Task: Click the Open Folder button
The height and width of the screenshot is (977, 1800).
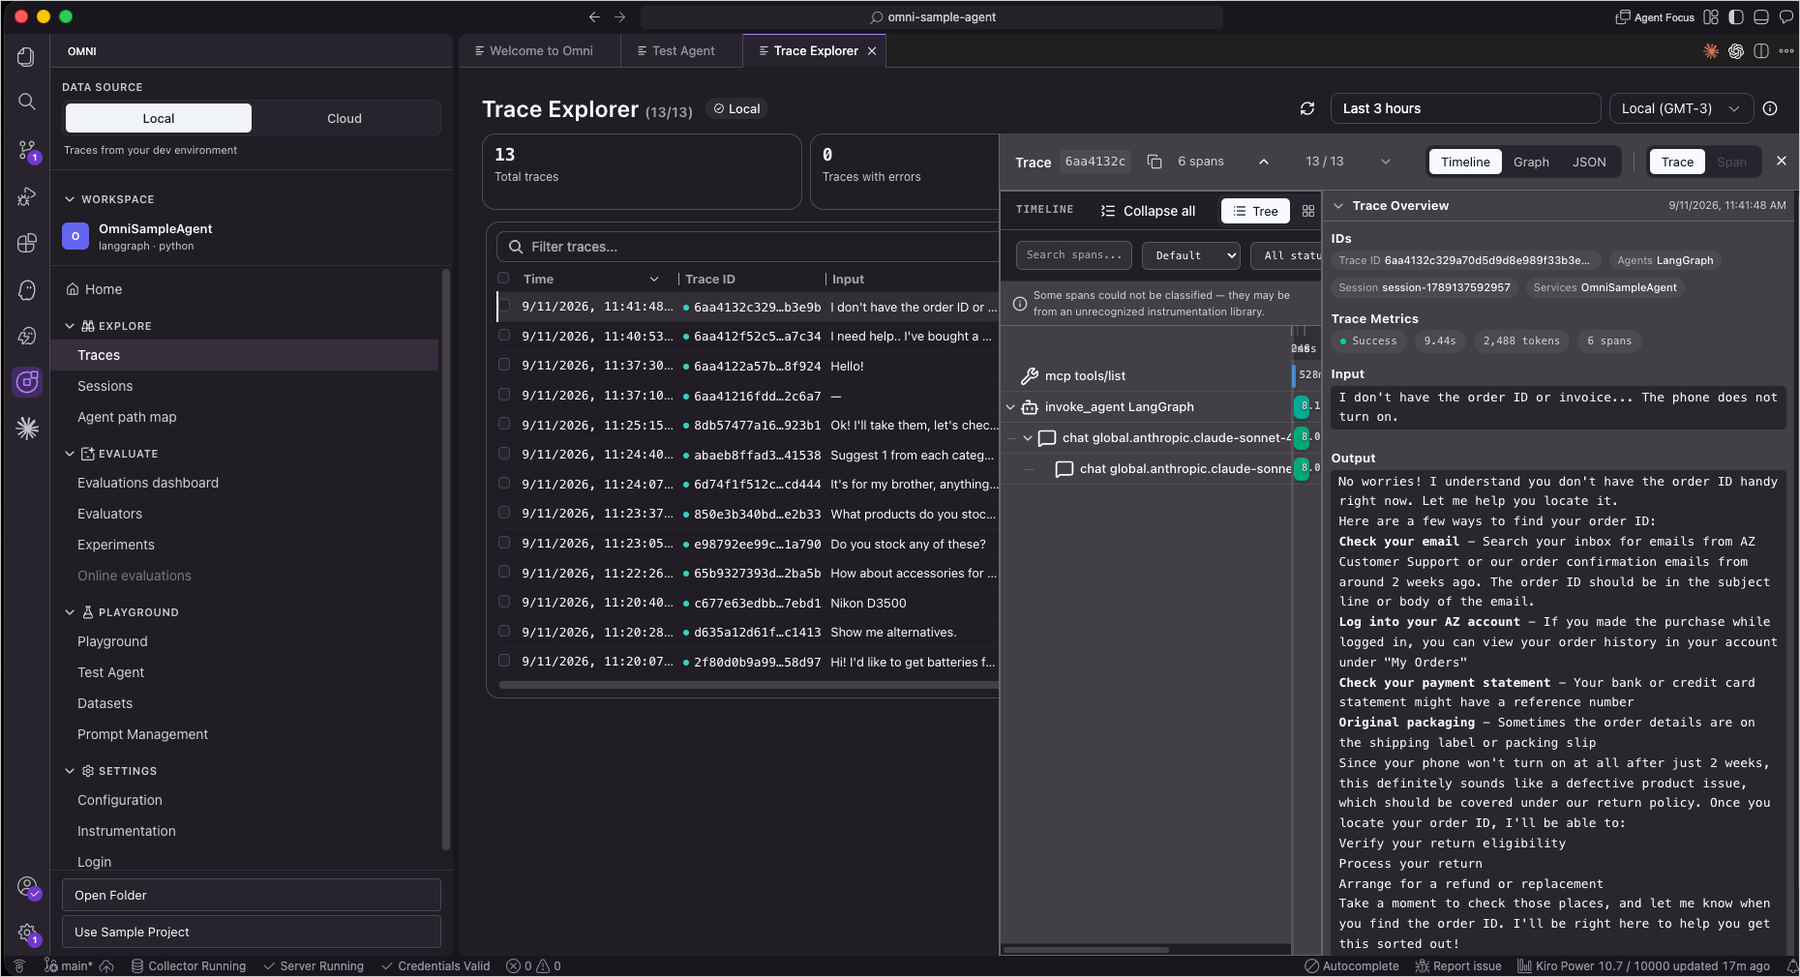Action: point(251,895)
